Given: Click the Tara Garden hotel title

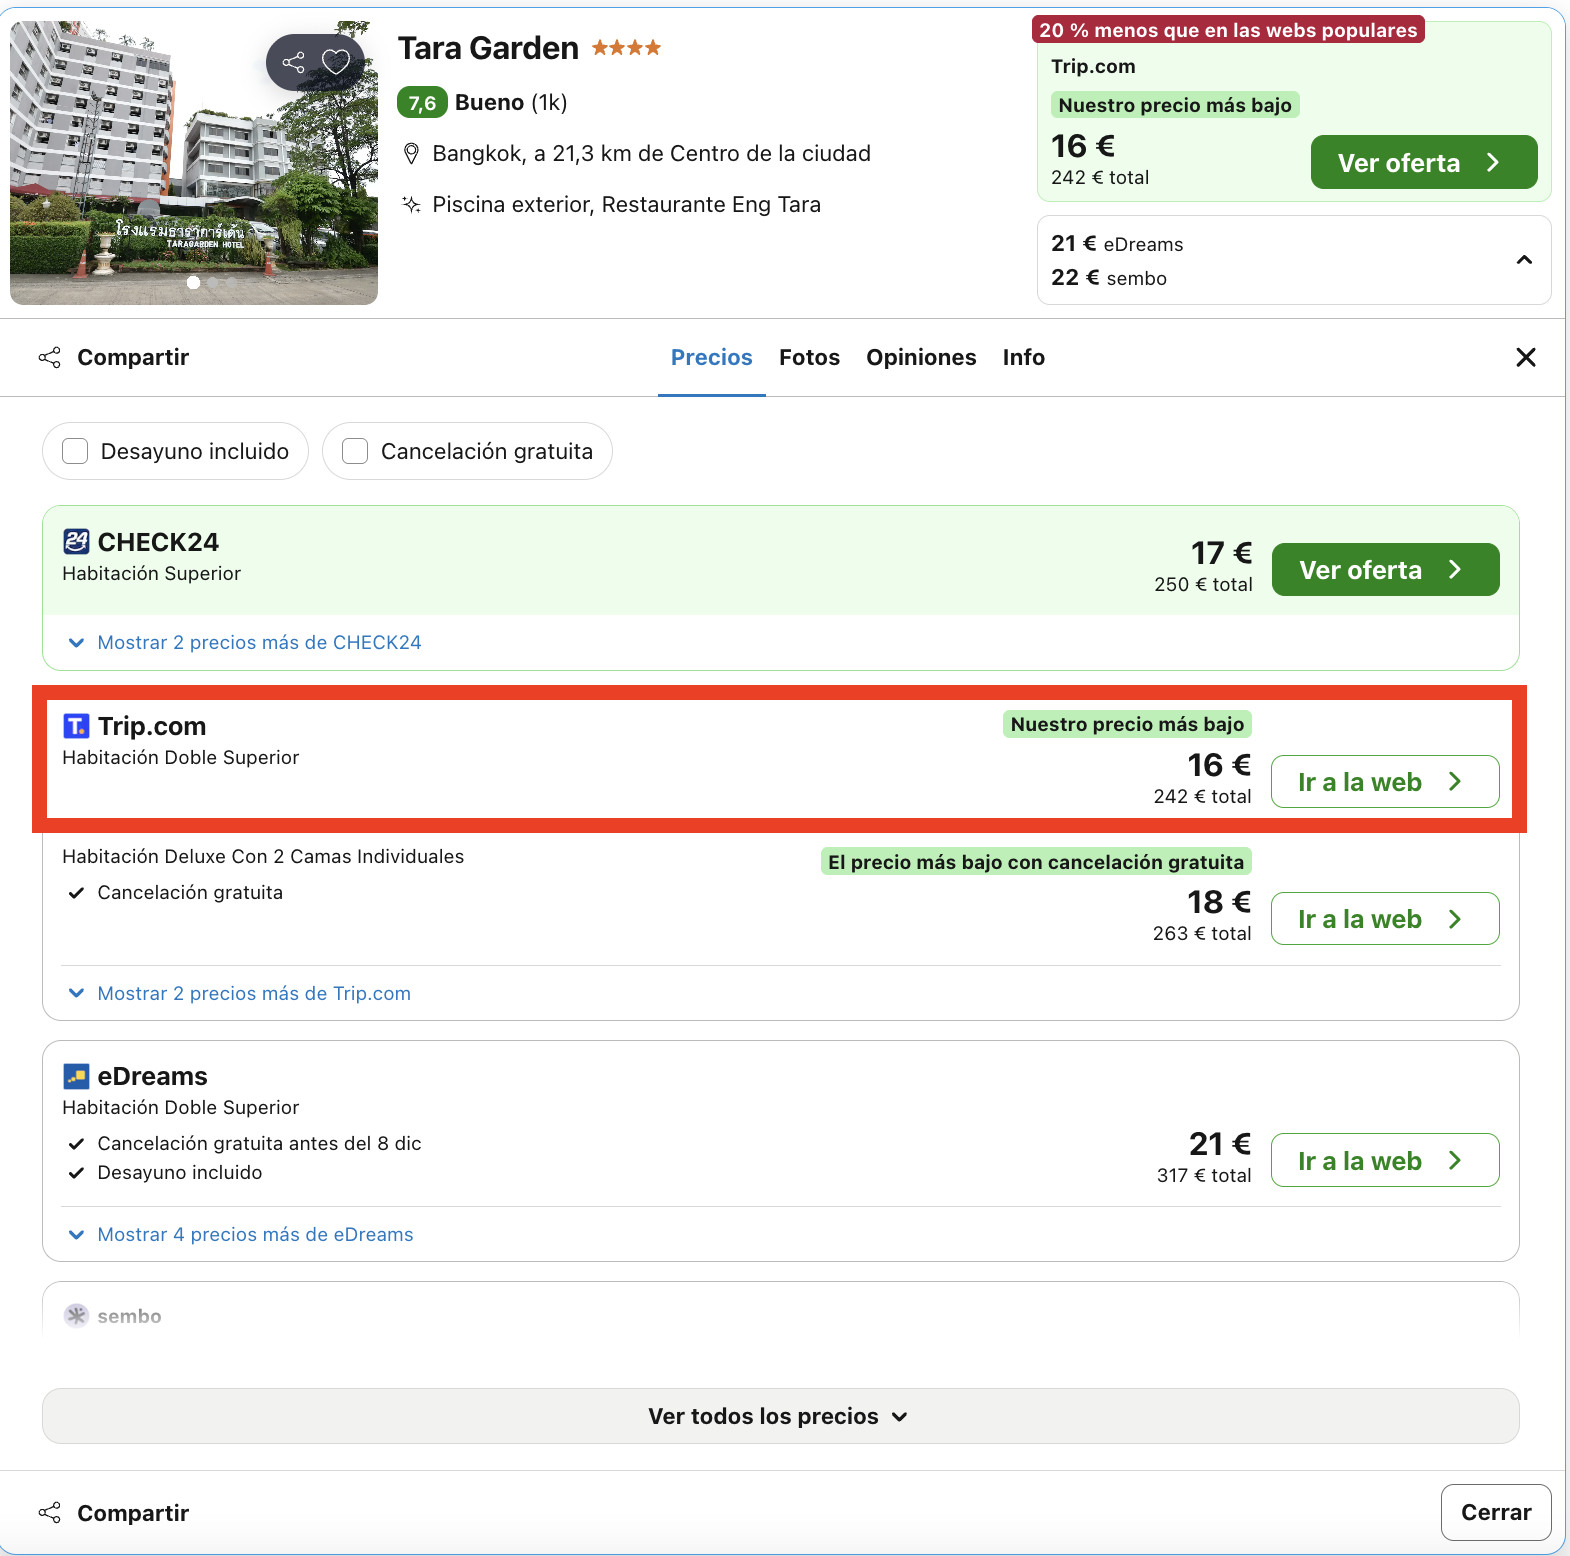Looking at the screenshot, I should 488,48.
